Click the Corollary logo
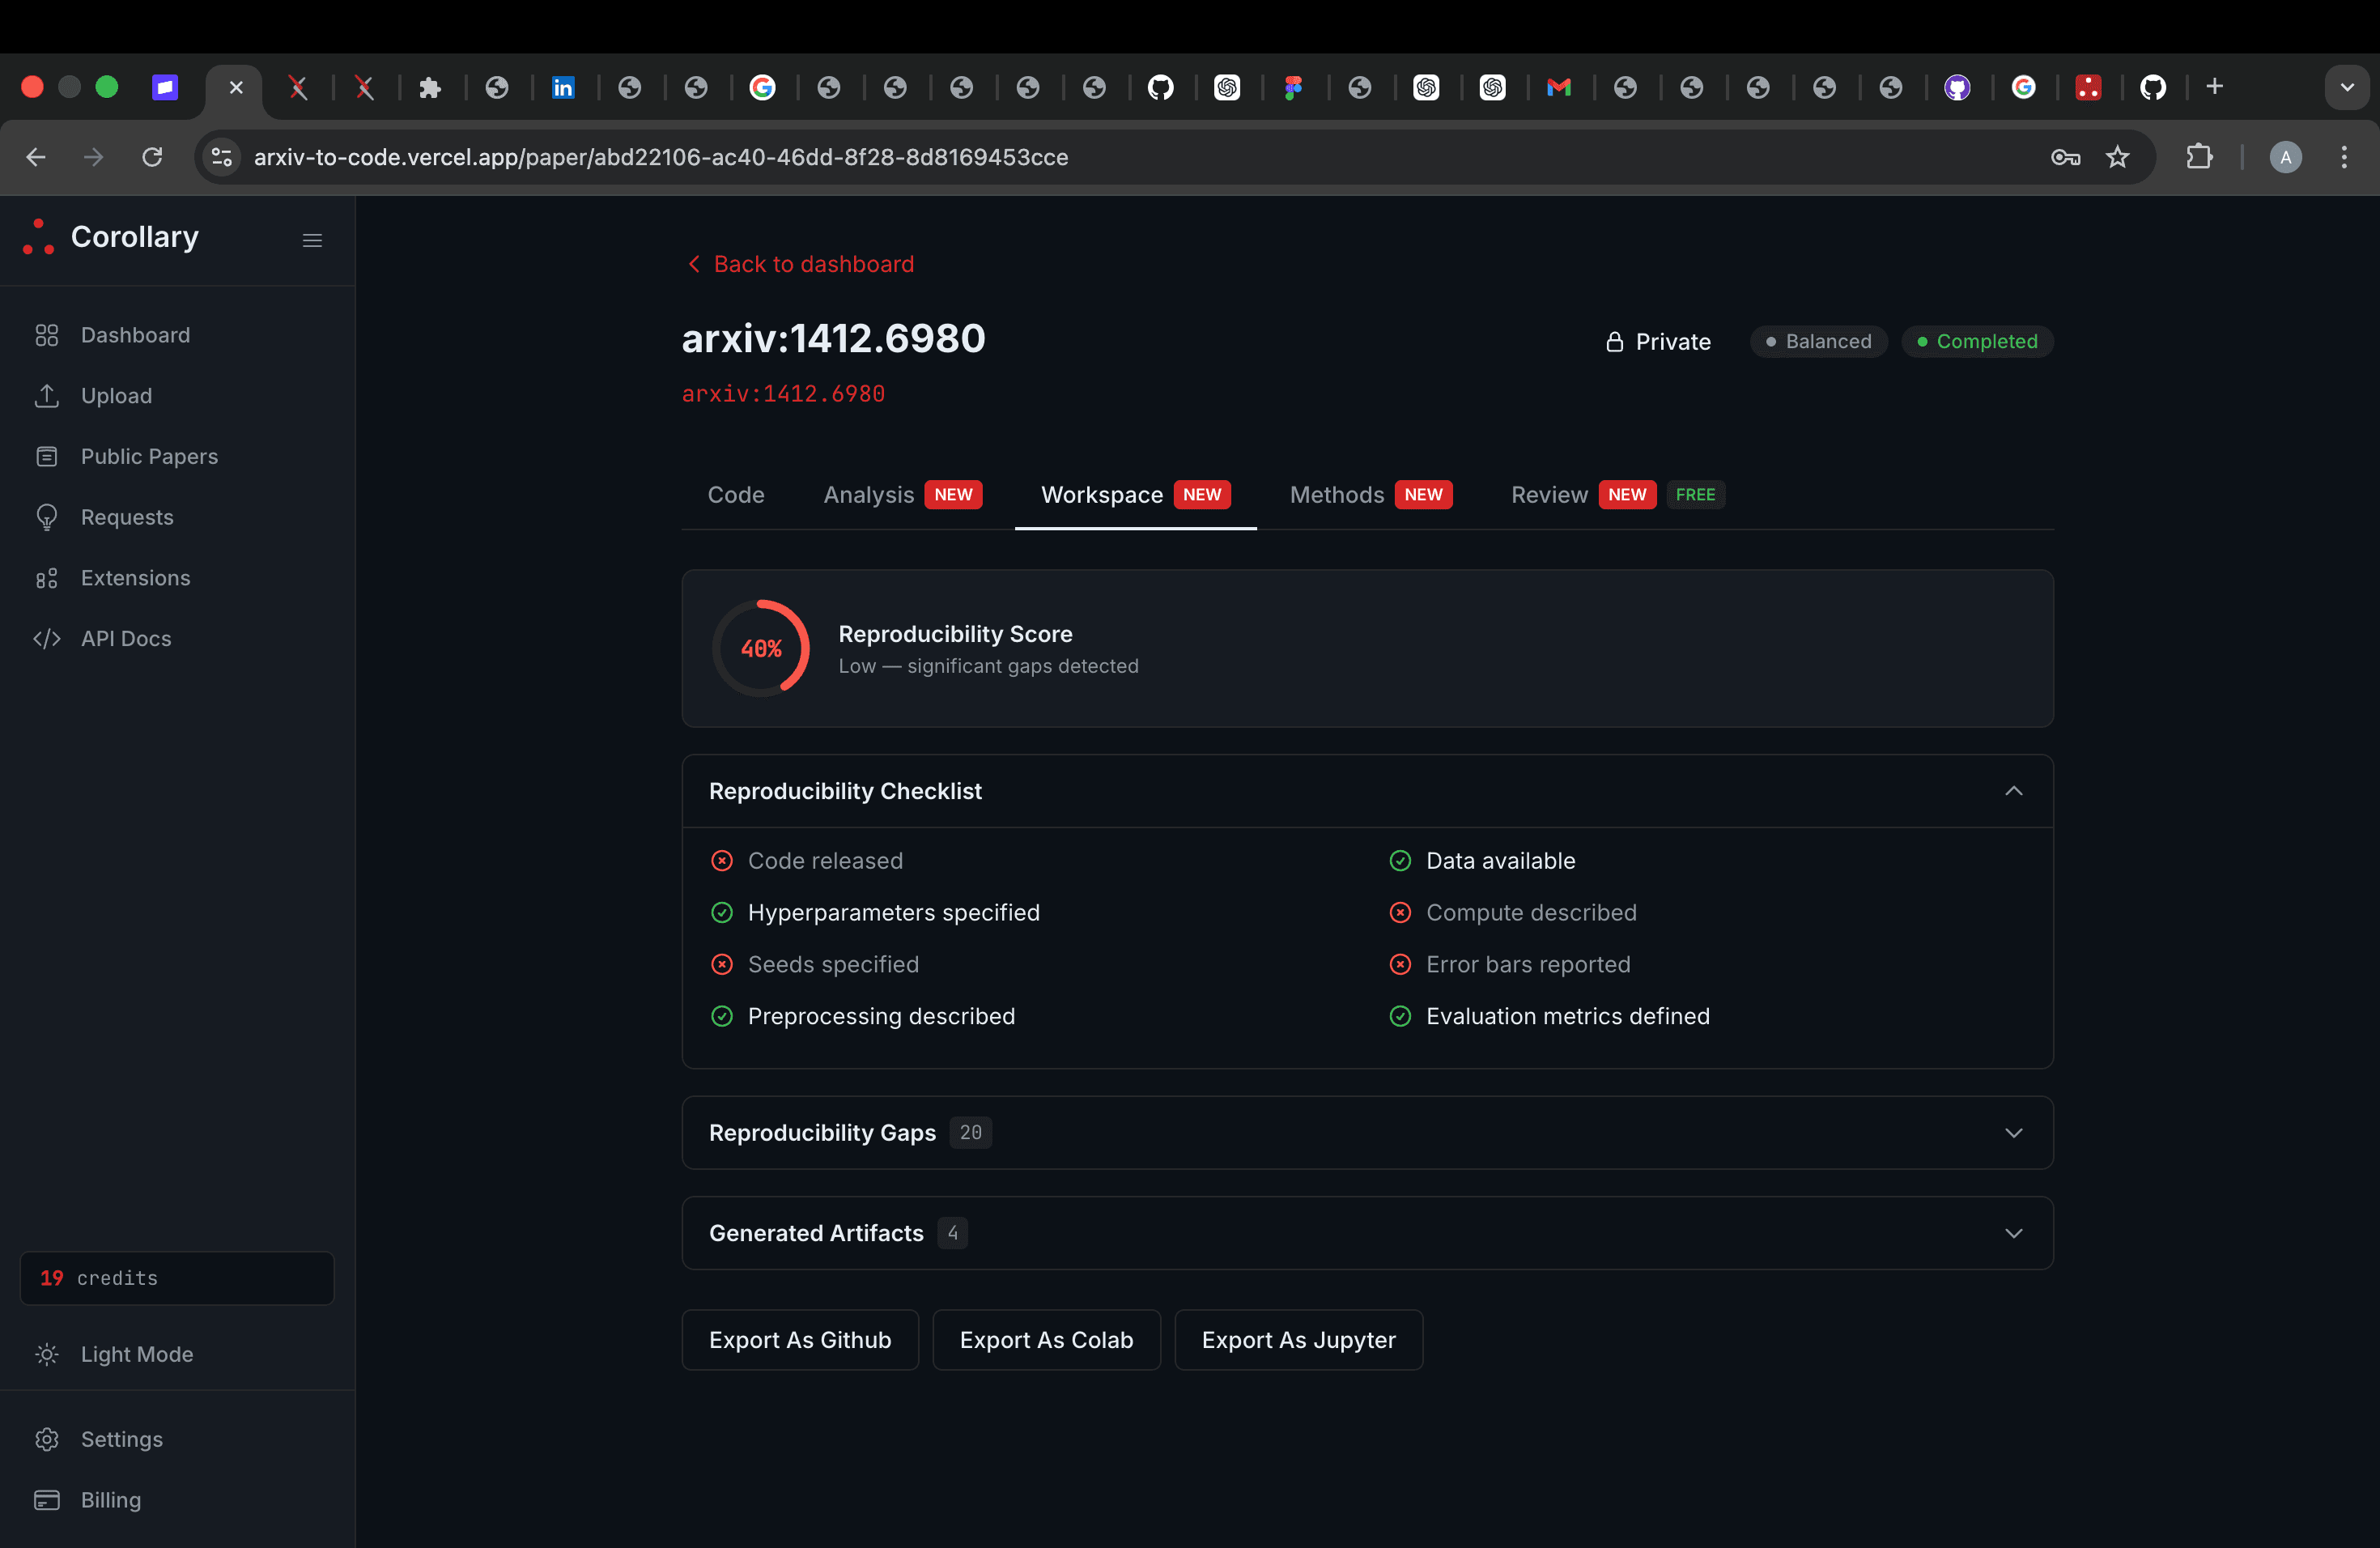This screenshot has width=2380, height=1548. pyautogui.click(x=111, y=237)
